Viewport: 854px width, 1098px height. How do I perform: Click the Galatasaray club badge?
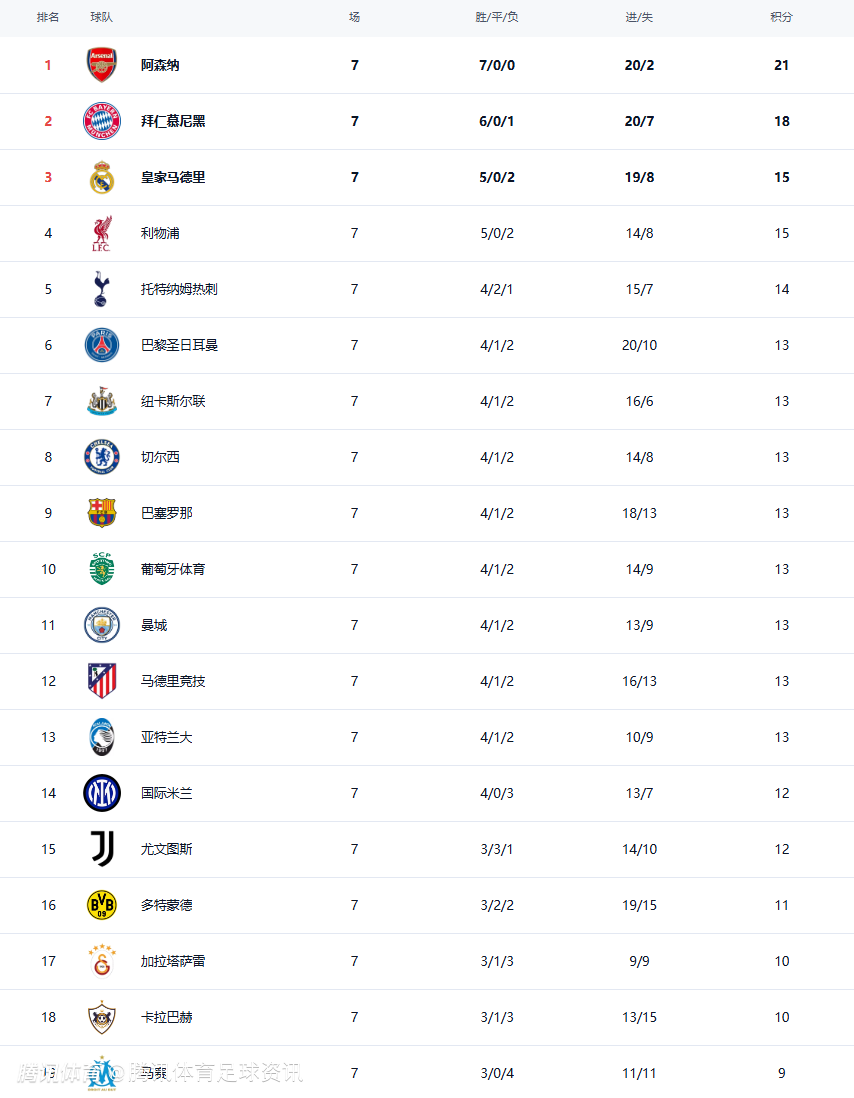point(101,961)
